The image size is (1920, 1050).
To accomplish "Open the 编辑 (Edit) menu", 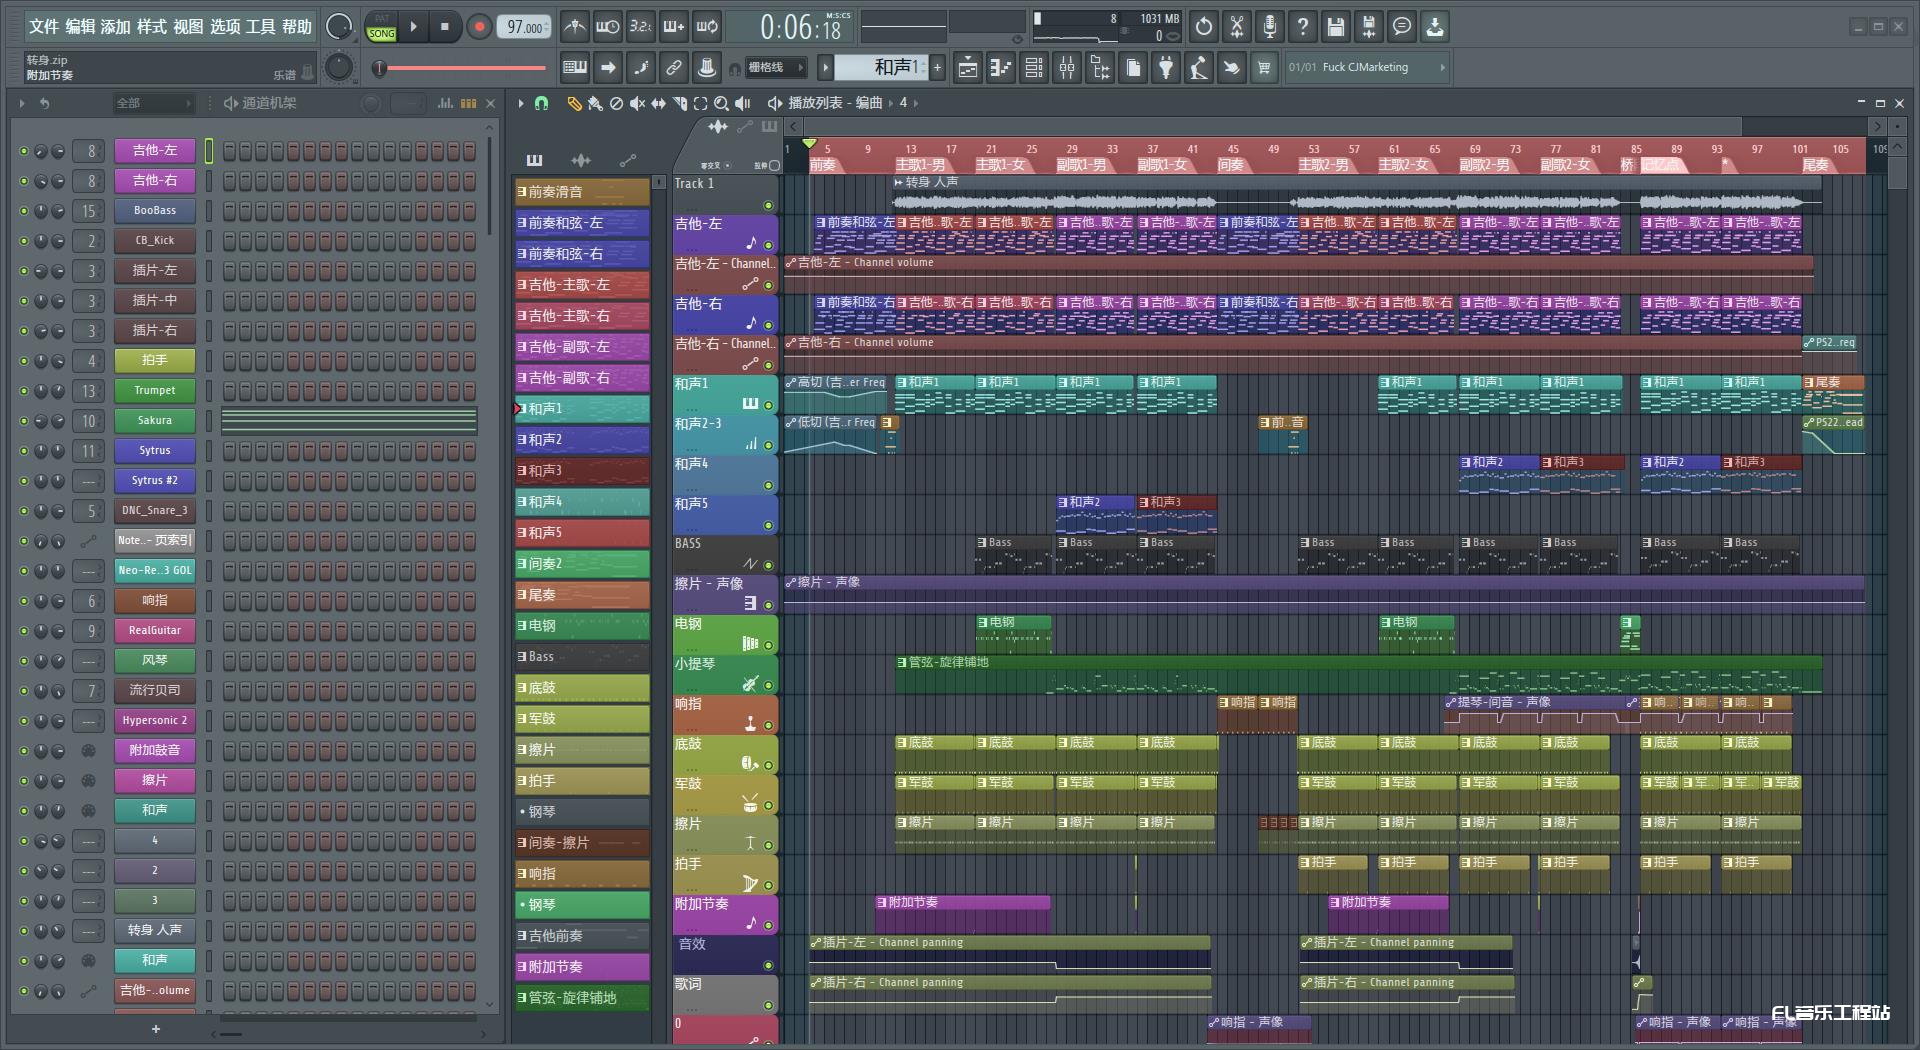I will point(81,26).
